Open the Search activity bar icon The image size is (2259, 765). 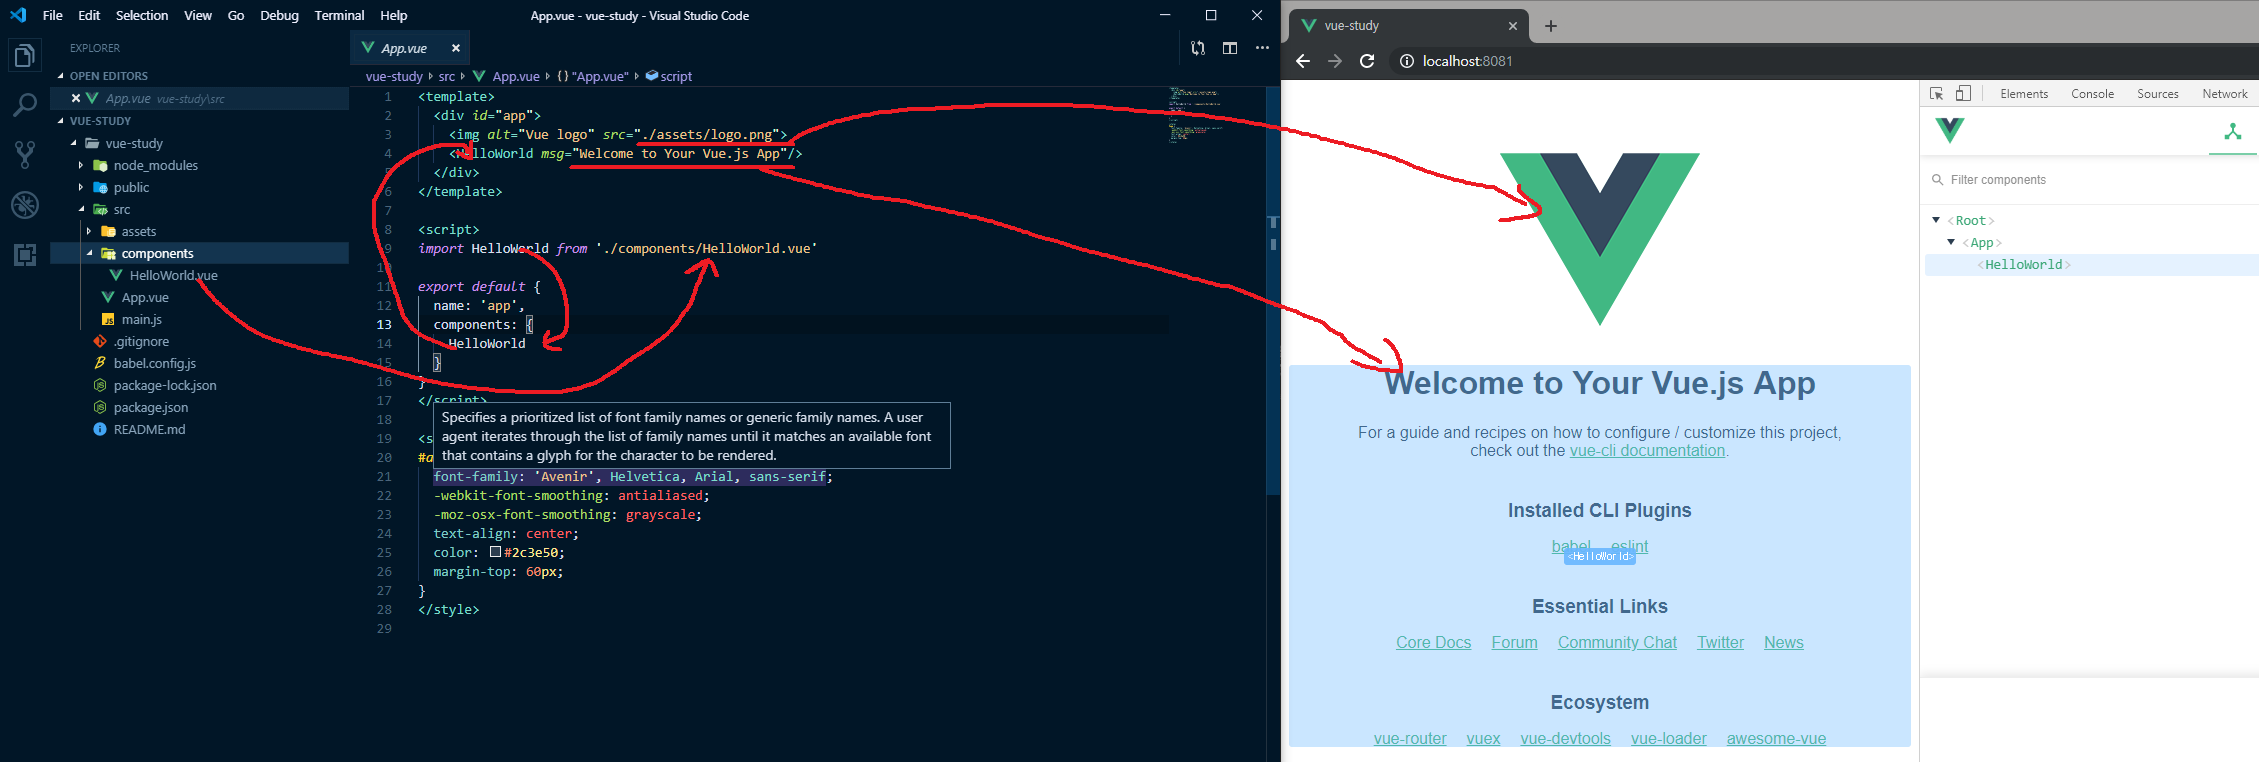pyautogui.click(x=24, y=104)
